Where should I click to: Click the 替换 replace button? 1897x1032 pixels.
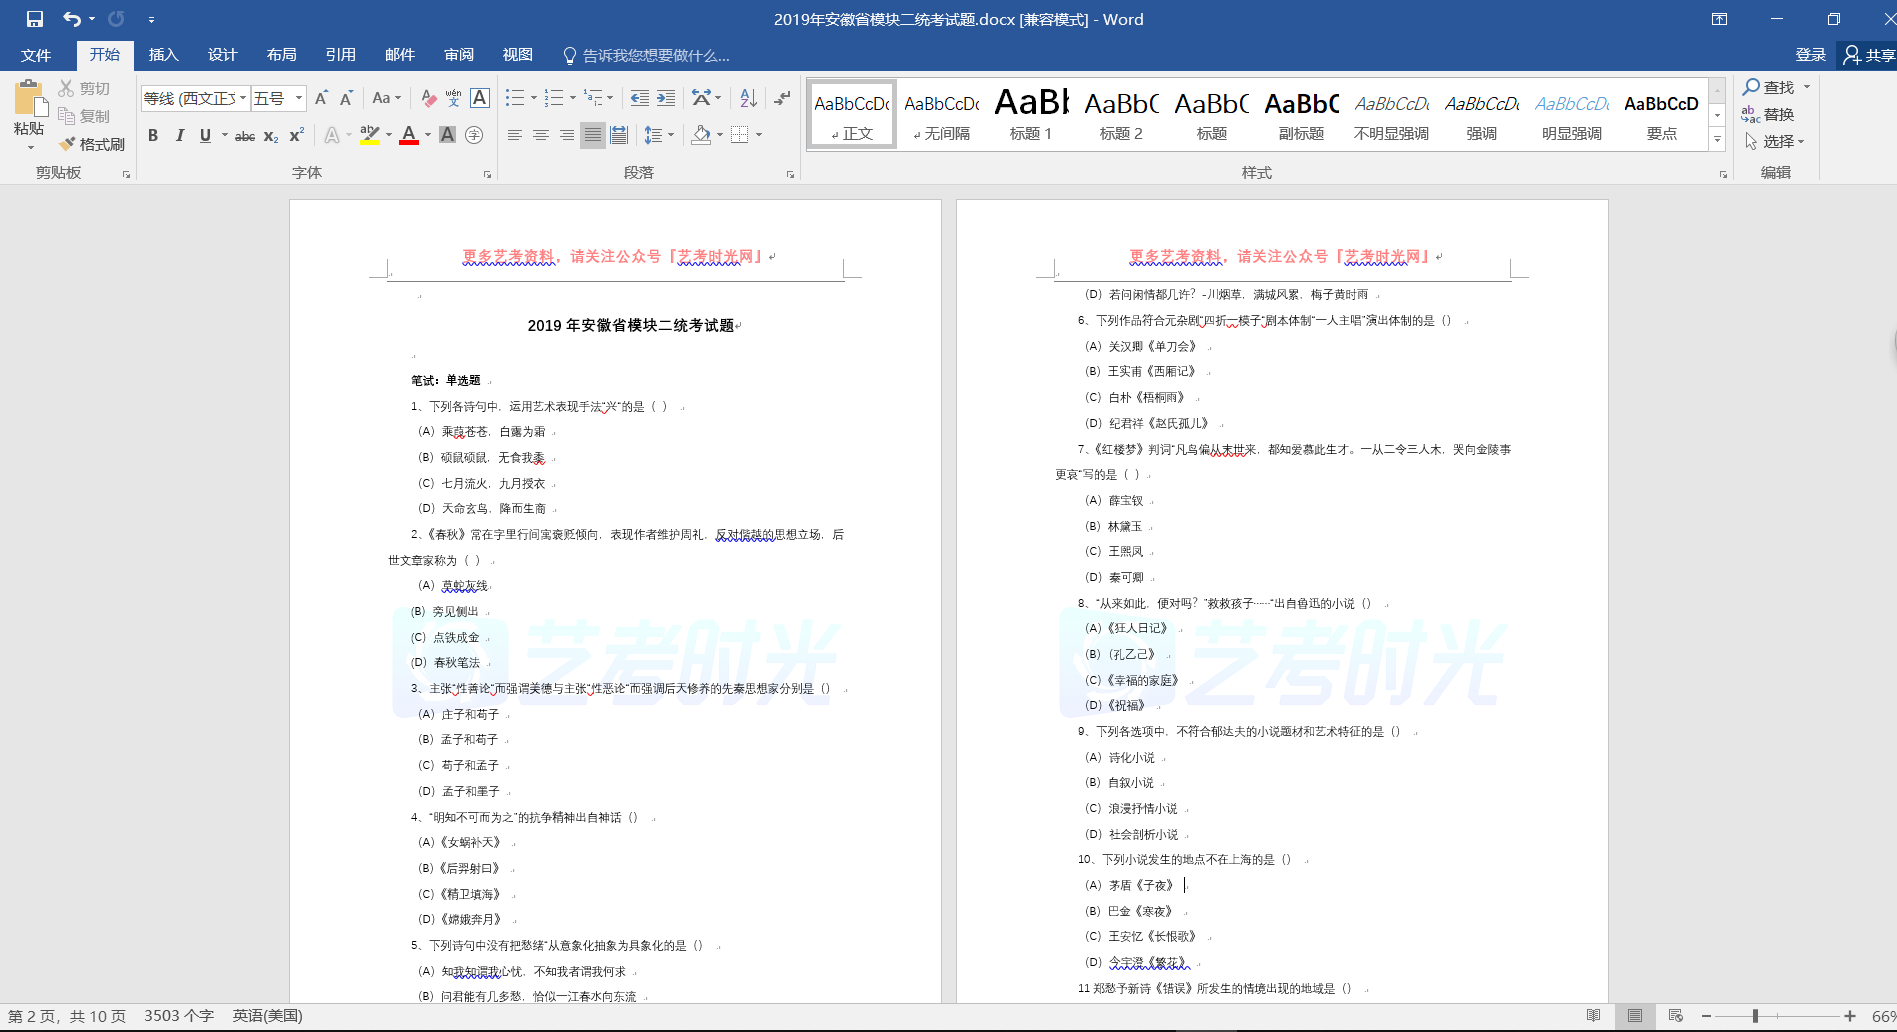pos(1768,115)
